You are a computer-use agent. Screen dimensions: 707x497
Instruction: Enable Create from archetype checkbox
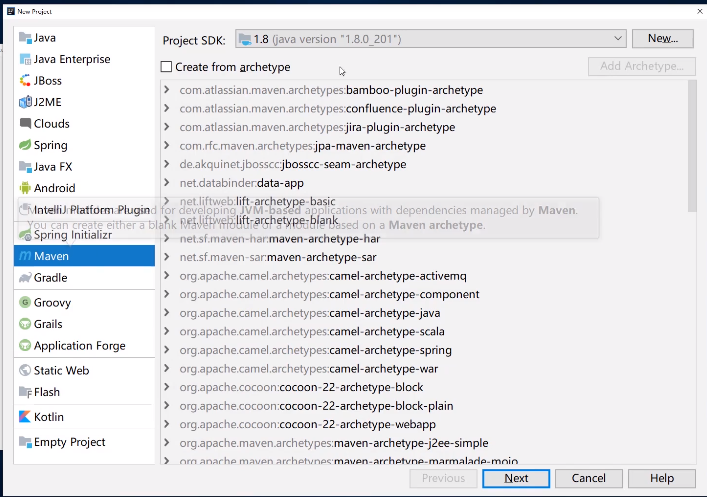click(167, 67)
